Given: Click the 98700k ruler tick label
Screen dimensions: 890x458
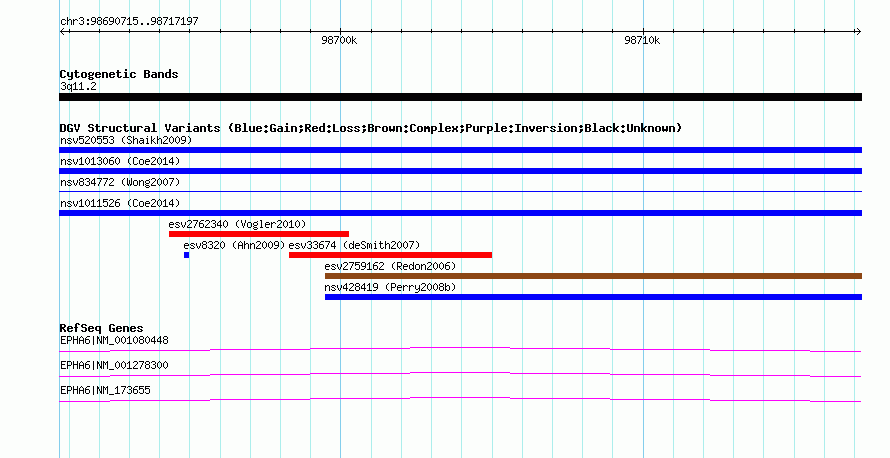Looking at the screenshot, I should coord(339,40).
